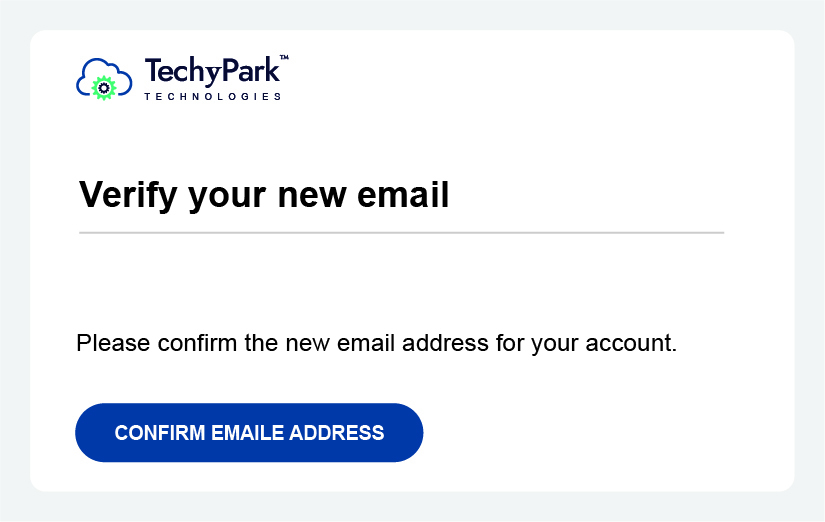825x522 pixels.
Task: Click the word "CONFIRM" on the blue button
Action: click(158, 433)
